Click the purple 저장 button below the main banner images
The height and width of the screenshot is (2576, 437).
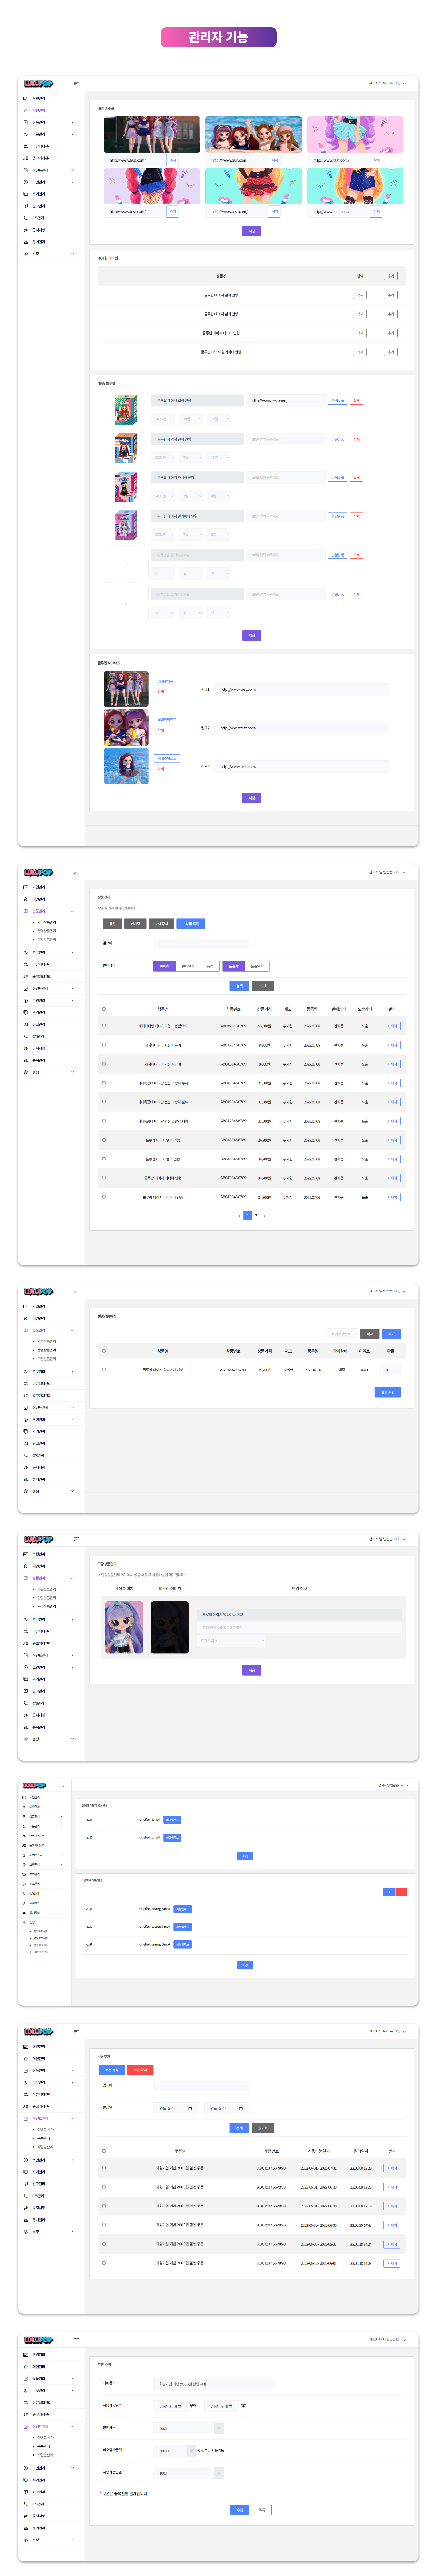coord(252,231)
